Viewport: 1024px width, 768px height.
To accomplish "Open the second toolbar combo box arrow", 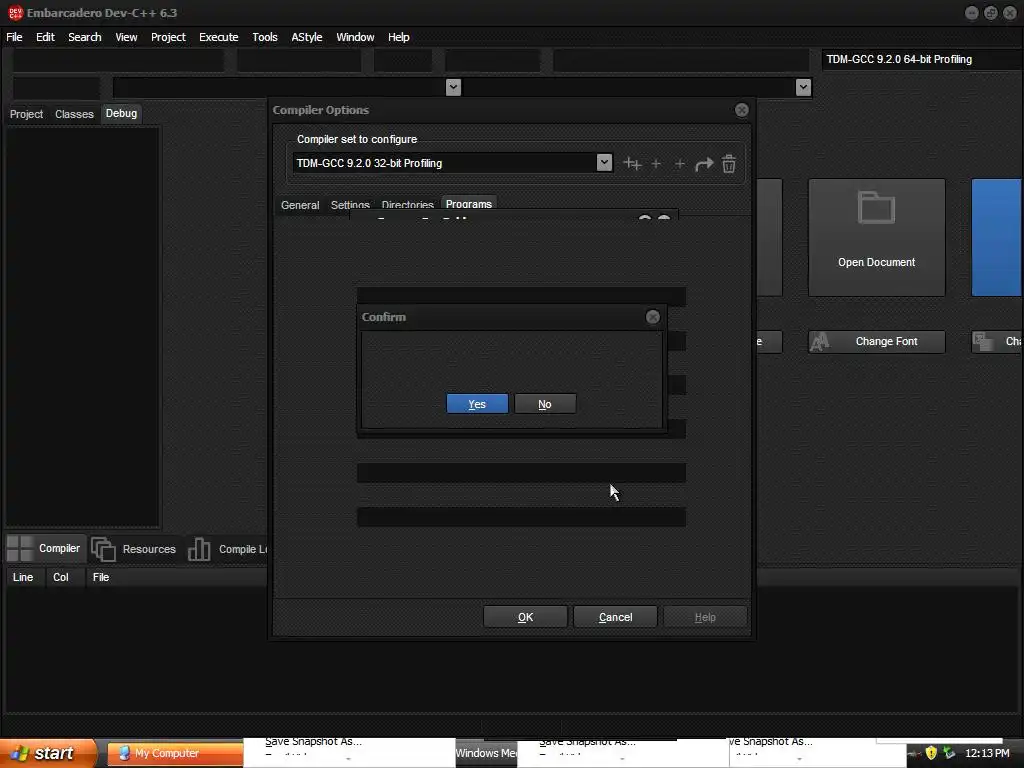I will pos(803,87).
